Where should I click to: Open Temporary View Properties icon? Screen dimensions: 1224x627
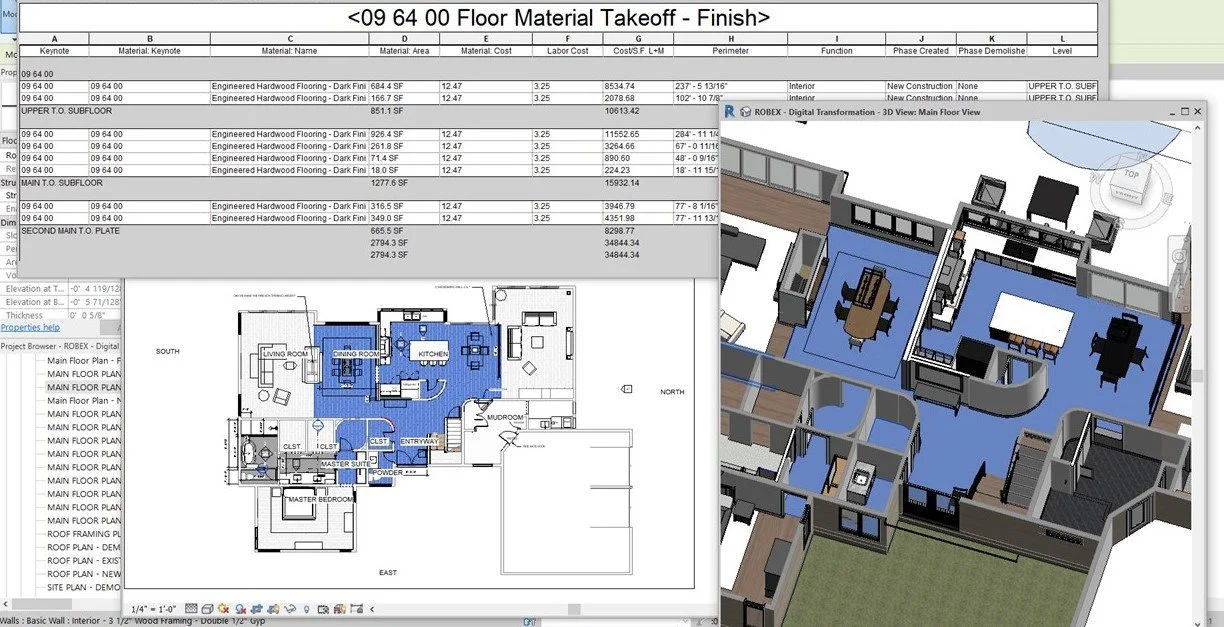pyautogui.click(x=323, y=608)
